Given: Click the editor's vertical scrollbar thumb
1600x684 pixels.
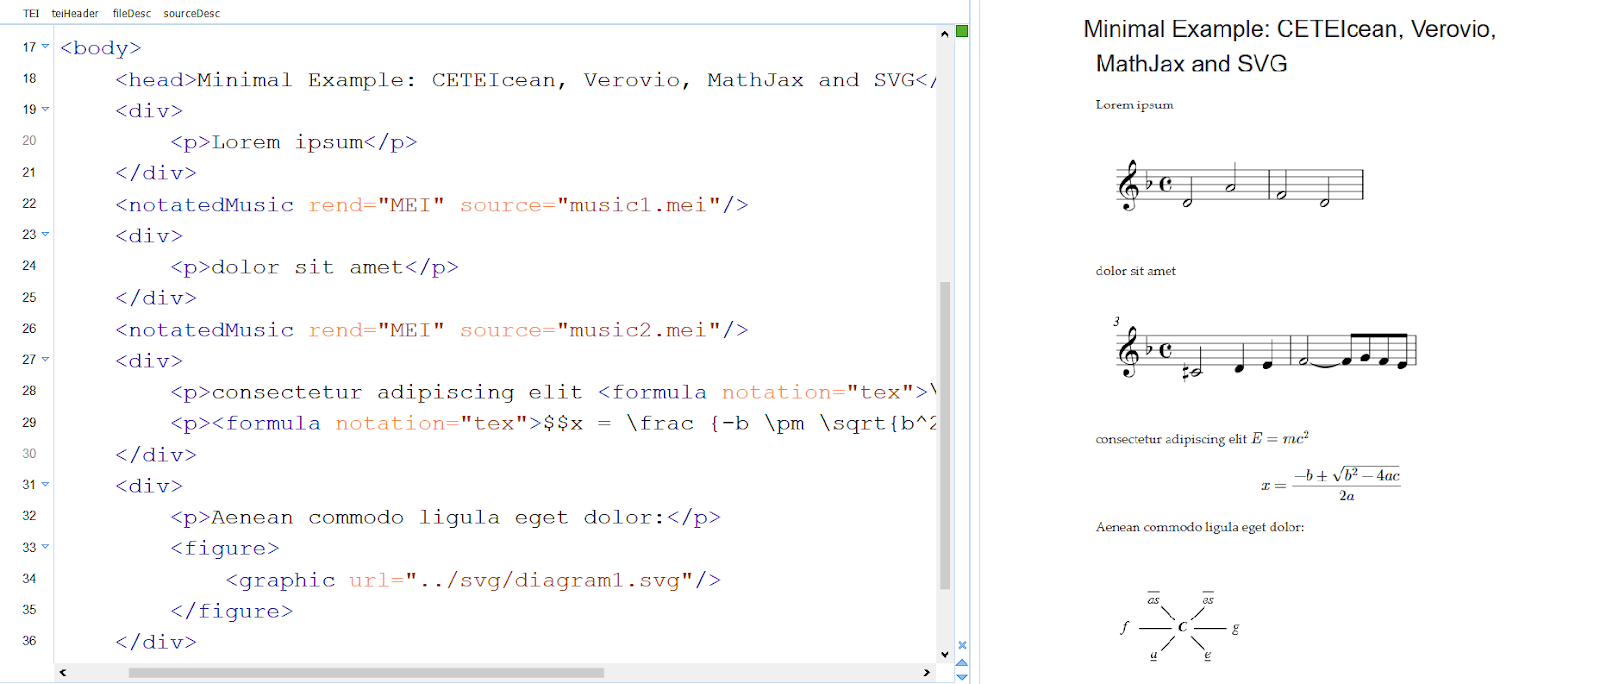Looking at the screenshot, I should coord(945,435).
